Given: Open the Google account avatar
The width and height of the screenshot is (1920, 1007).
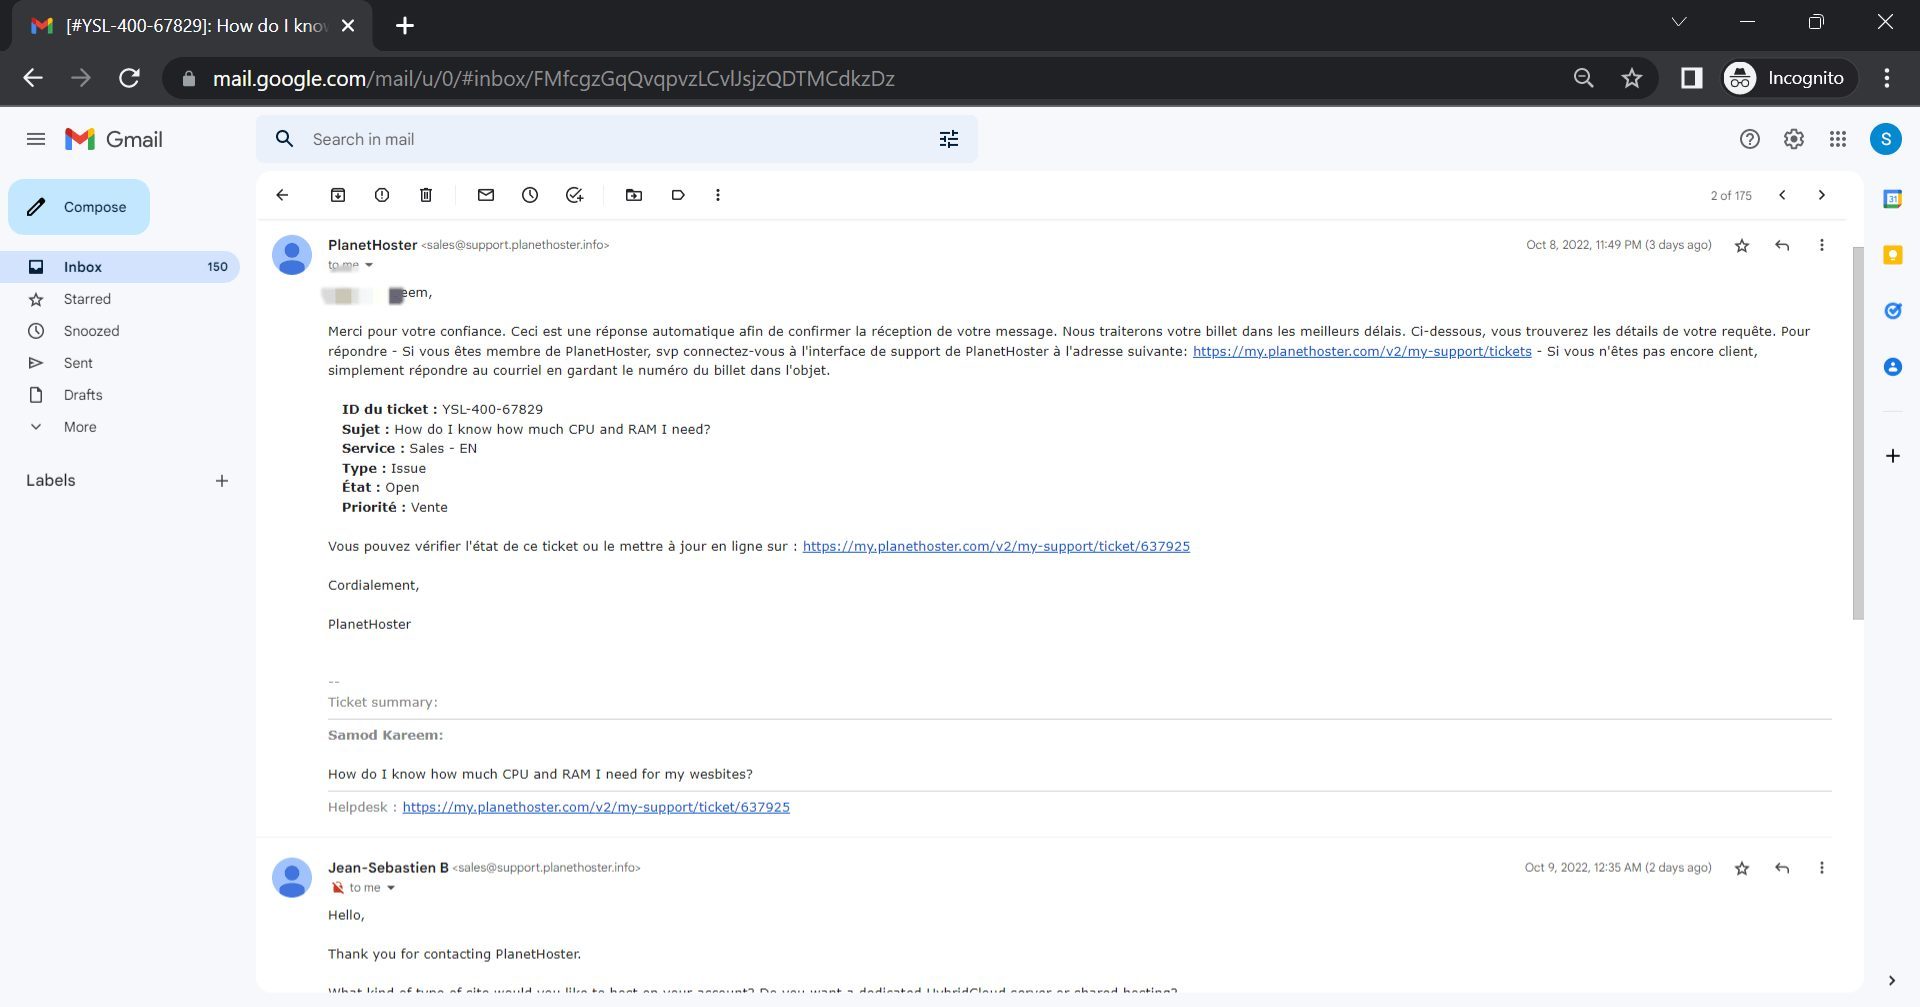Looking at the screenshot, I should [1886, 139].
